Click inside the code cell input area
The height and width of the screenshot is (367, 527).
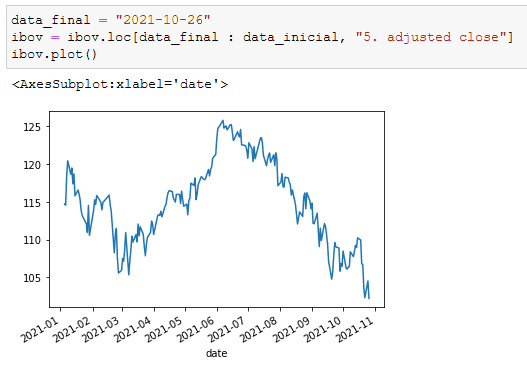click(x=267, y=37)
